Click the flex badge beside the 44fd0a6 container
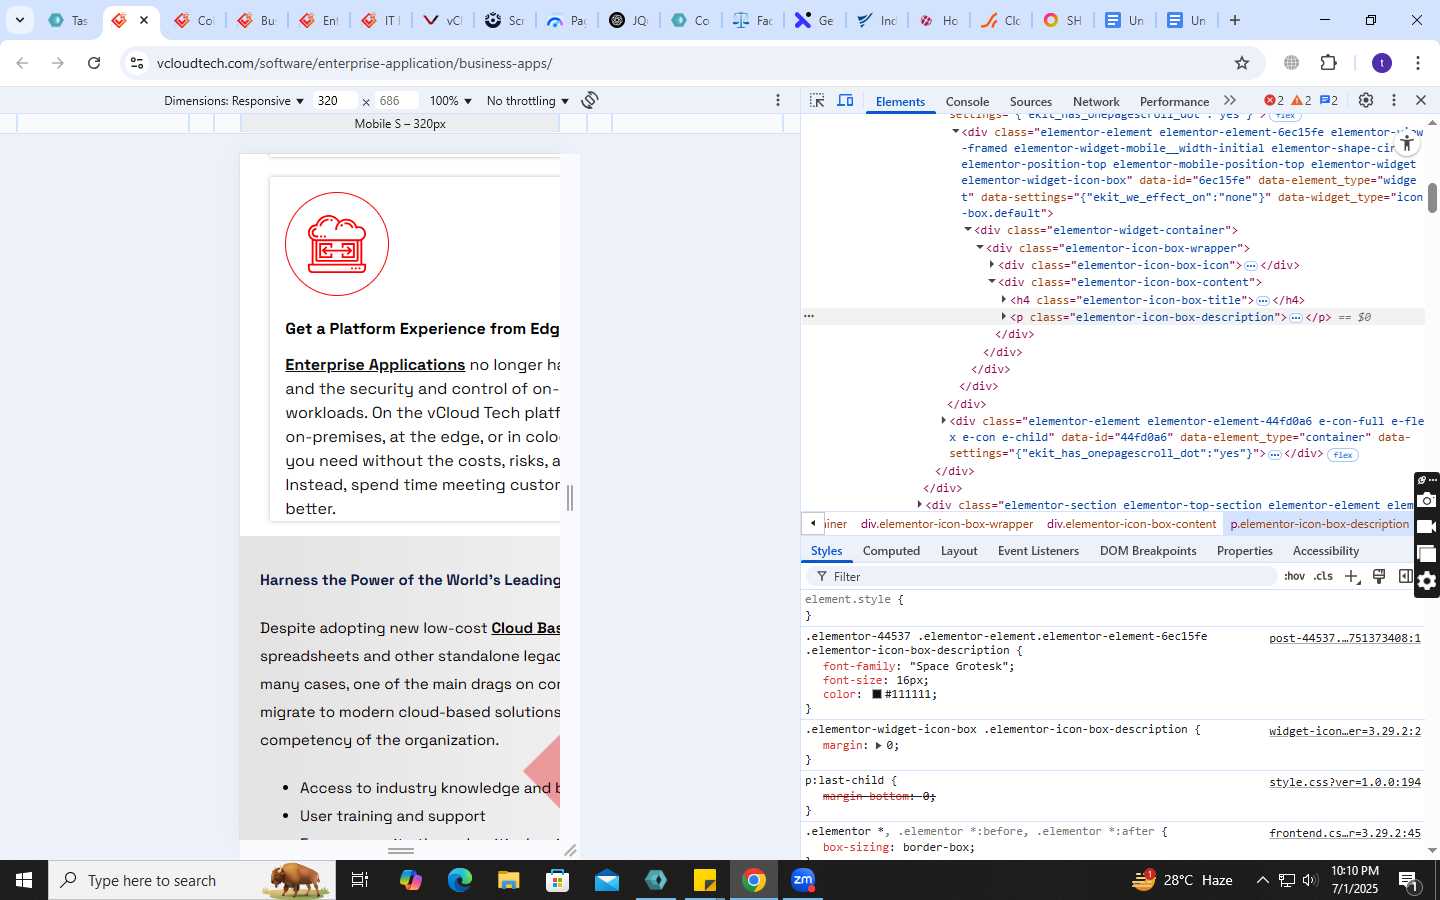This screenshot has height=900, width=1440. (1342, 455)
